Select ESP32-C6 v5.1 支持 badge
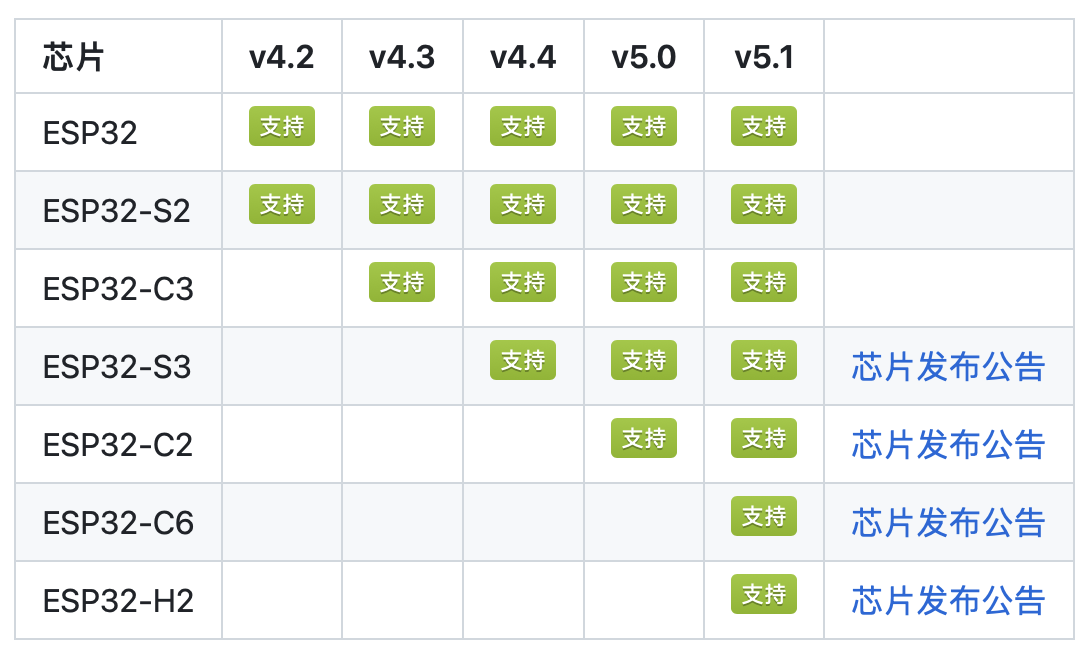Image resolution: width=1092 pixels, height=654 pixels. click(x=763, y=516)
